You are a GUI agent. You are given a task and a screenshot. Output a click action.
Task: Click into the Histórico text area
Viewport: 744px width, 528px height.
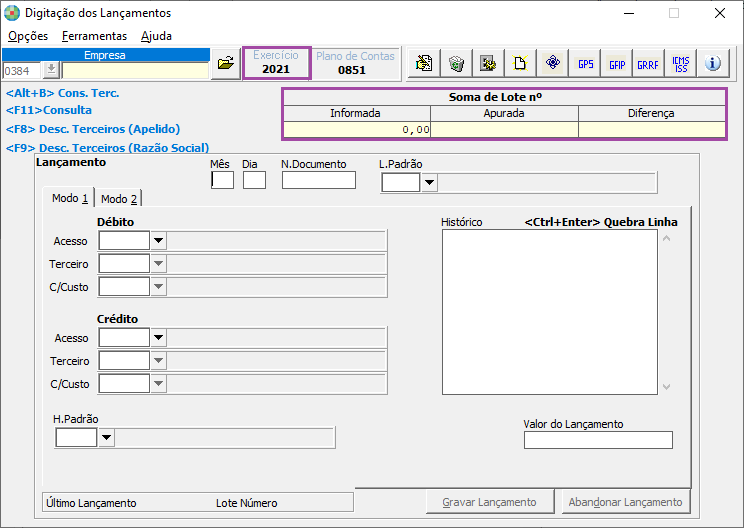549,312
